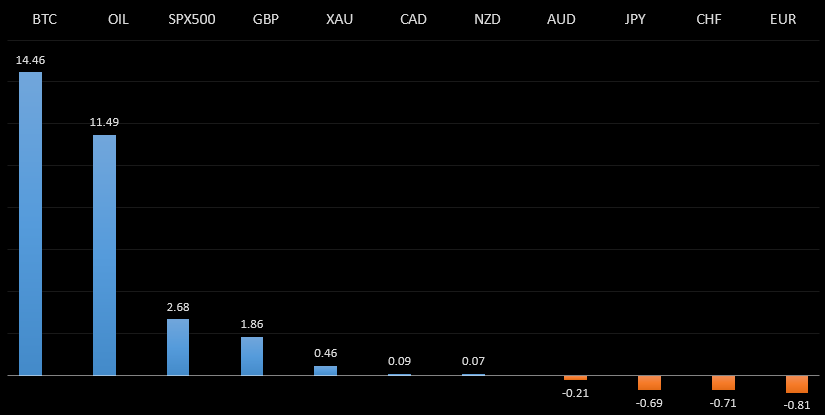Click the SPX500 blue bar
The image size is (825, 415).
point(178,347)
